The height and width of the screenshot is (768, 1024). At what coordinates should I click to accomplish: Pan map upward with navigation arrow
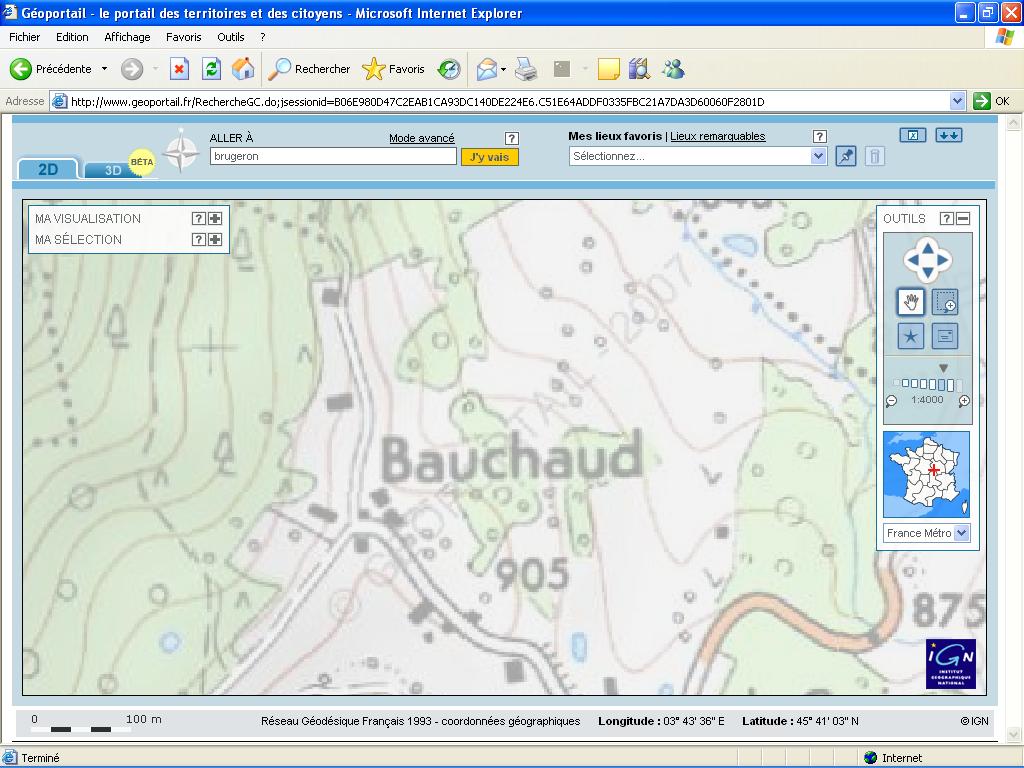[928, 245]
